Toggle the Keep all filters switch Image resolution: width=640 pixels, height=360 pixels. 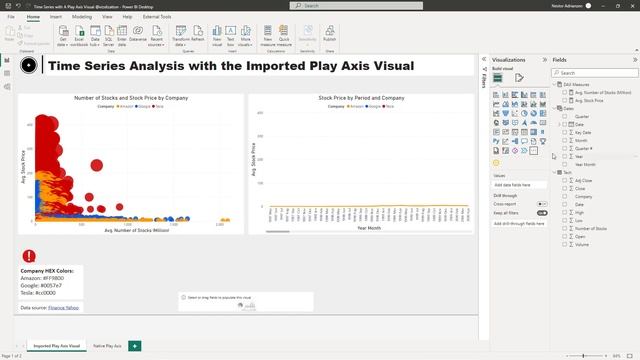542,213
